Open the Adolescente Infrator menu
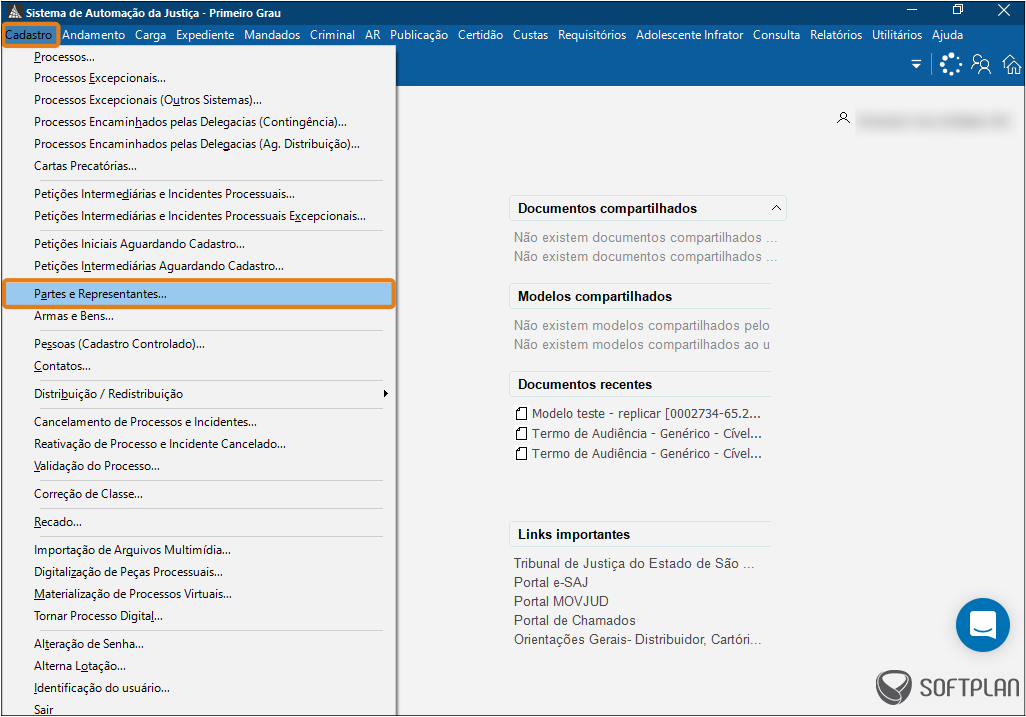The width and height of the screenshot is (1026, 717). tap(690, 35)
